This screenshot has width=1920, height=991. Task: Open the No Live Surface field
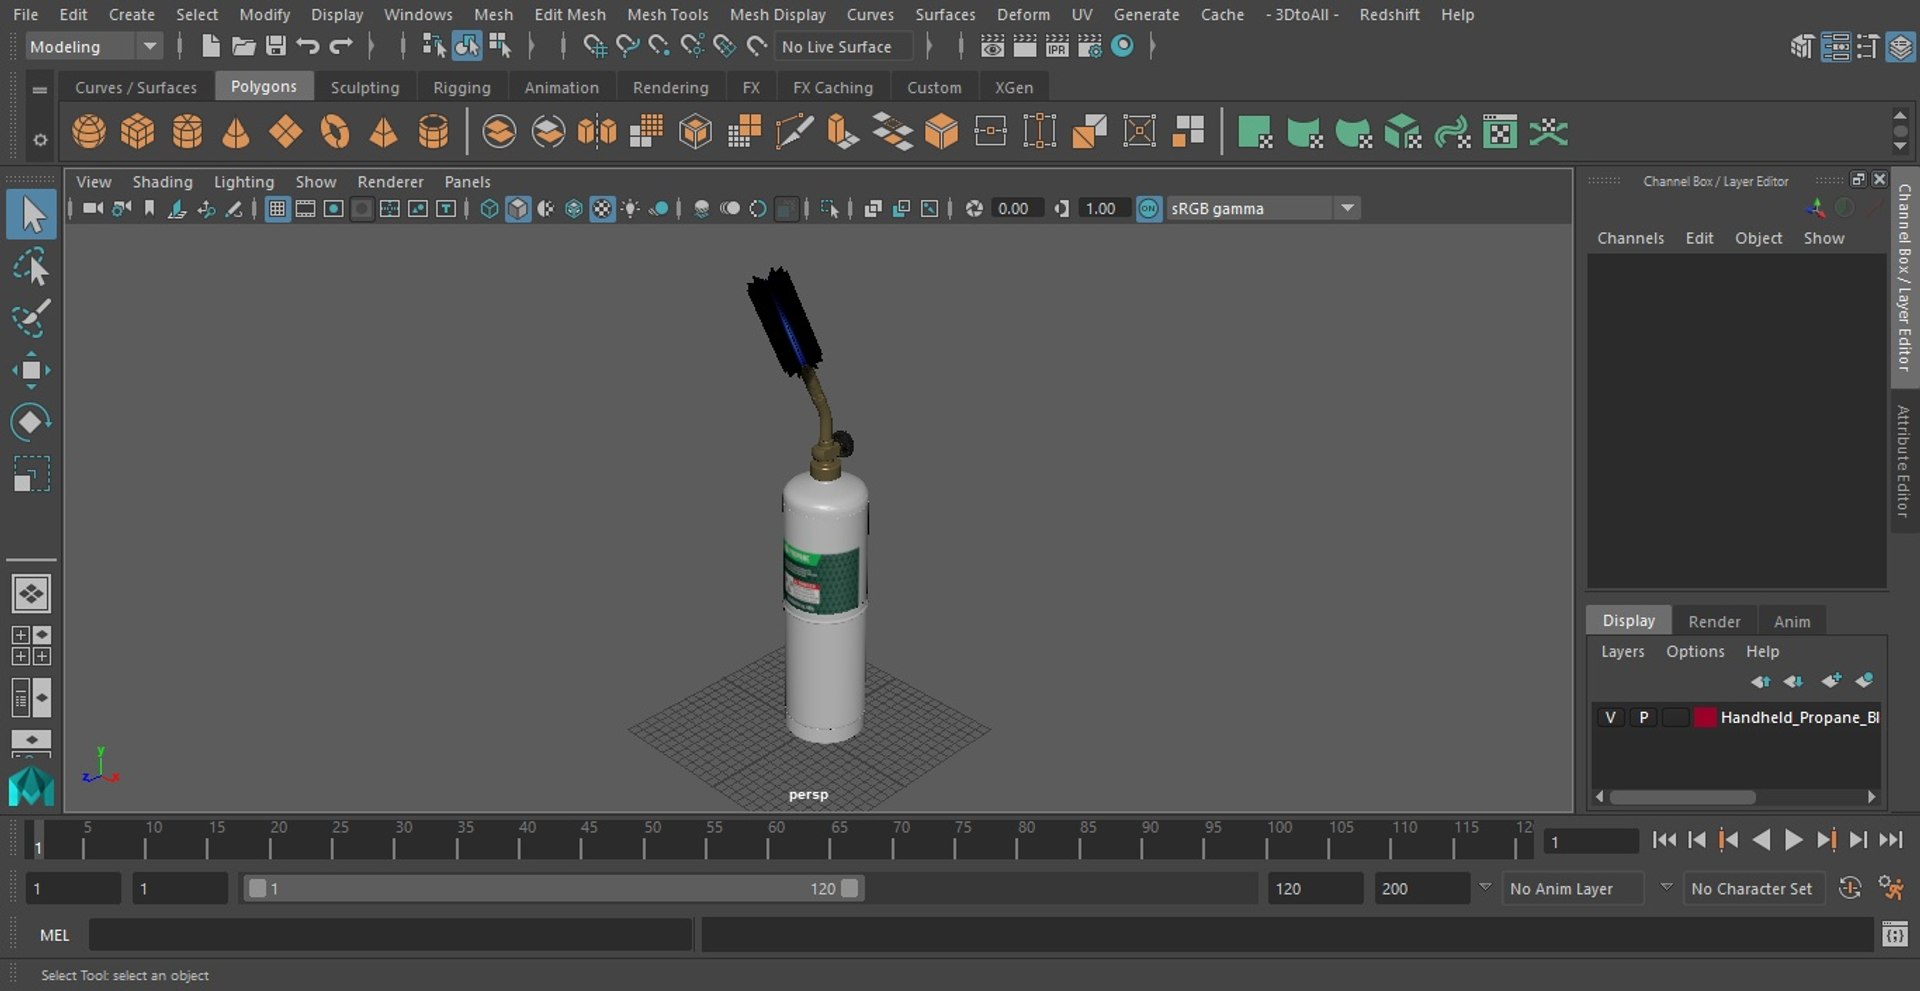click(844, 46)
